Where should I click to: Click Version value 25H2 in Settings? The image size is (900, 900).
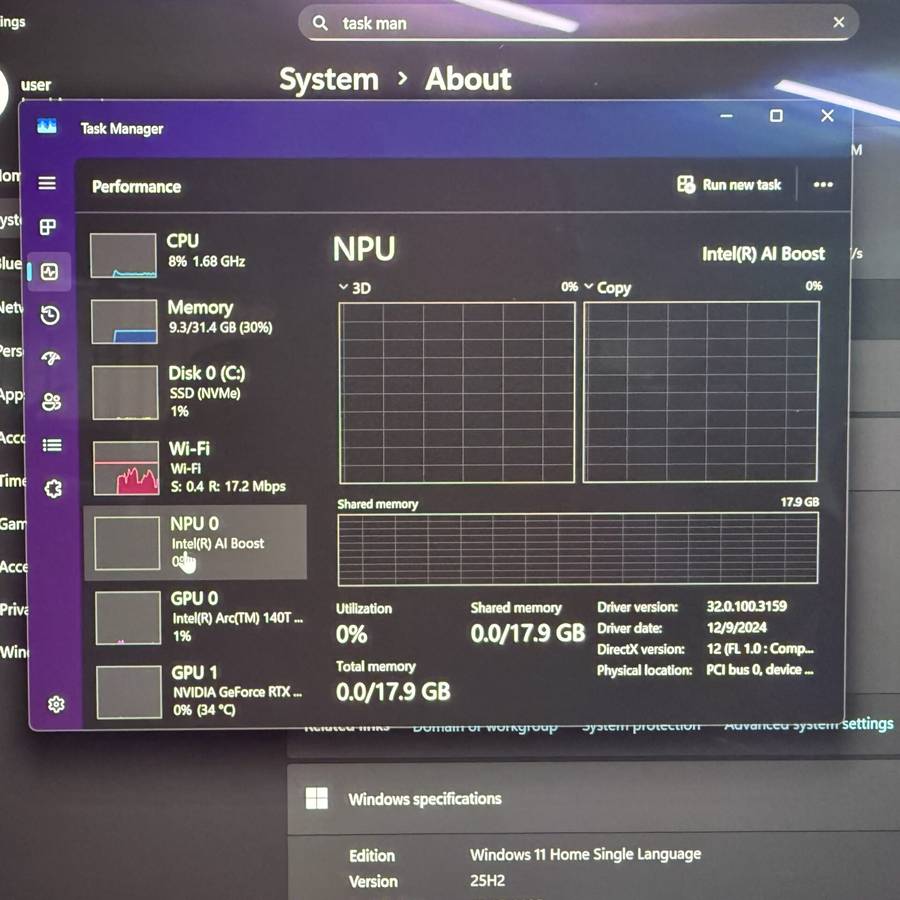(x=487, y=880)
